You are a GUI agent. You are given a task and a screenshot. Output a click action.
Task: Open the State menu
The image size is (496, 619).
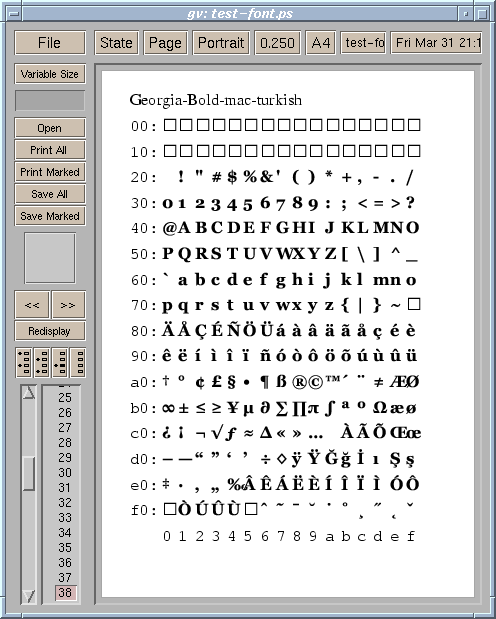coord(116,43)
